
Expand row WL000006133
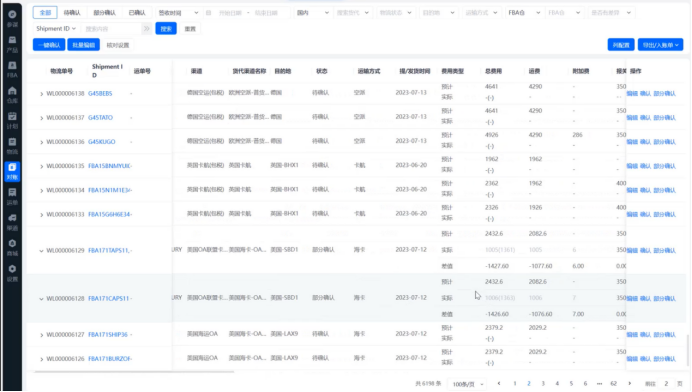[41, 215]
